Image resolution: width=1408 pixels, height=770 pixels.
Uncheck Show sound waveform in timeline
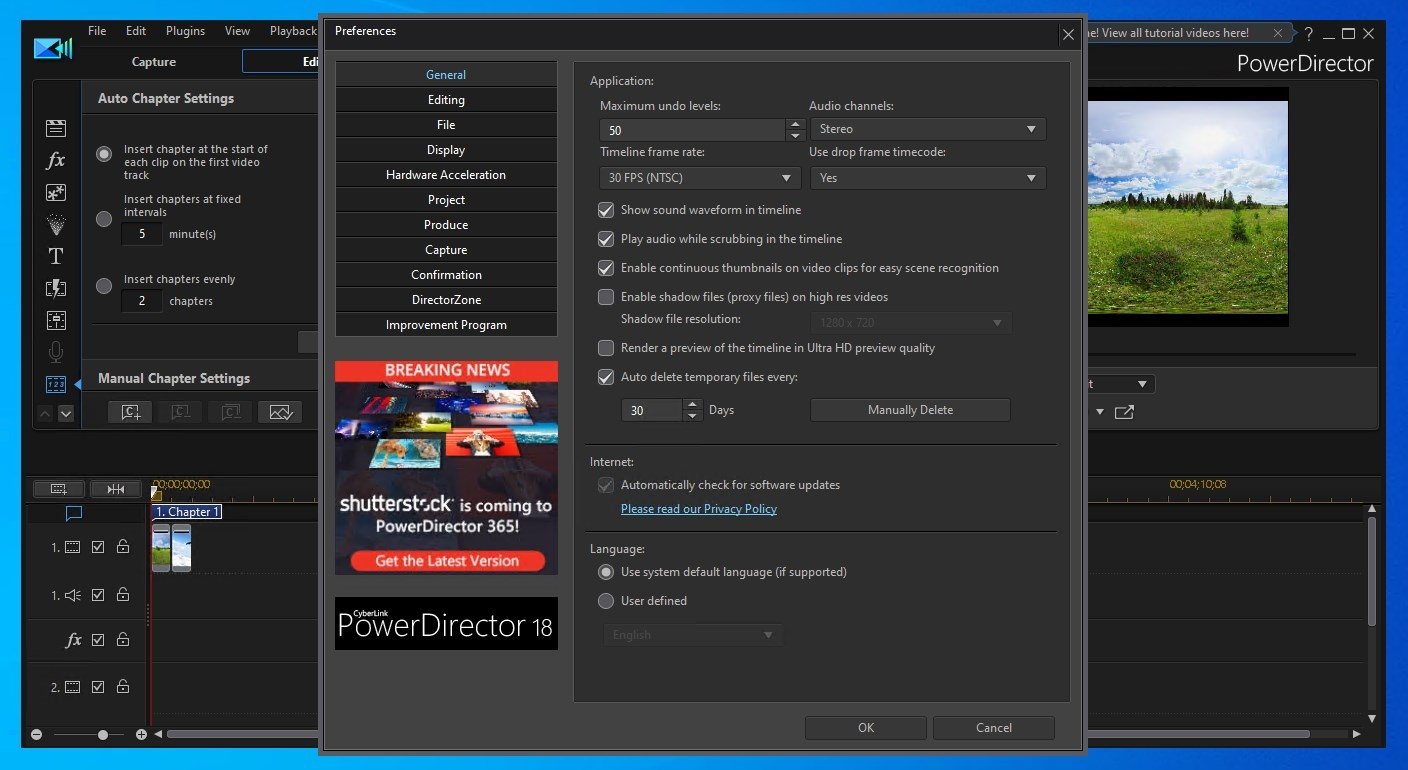tap(606, 210)
